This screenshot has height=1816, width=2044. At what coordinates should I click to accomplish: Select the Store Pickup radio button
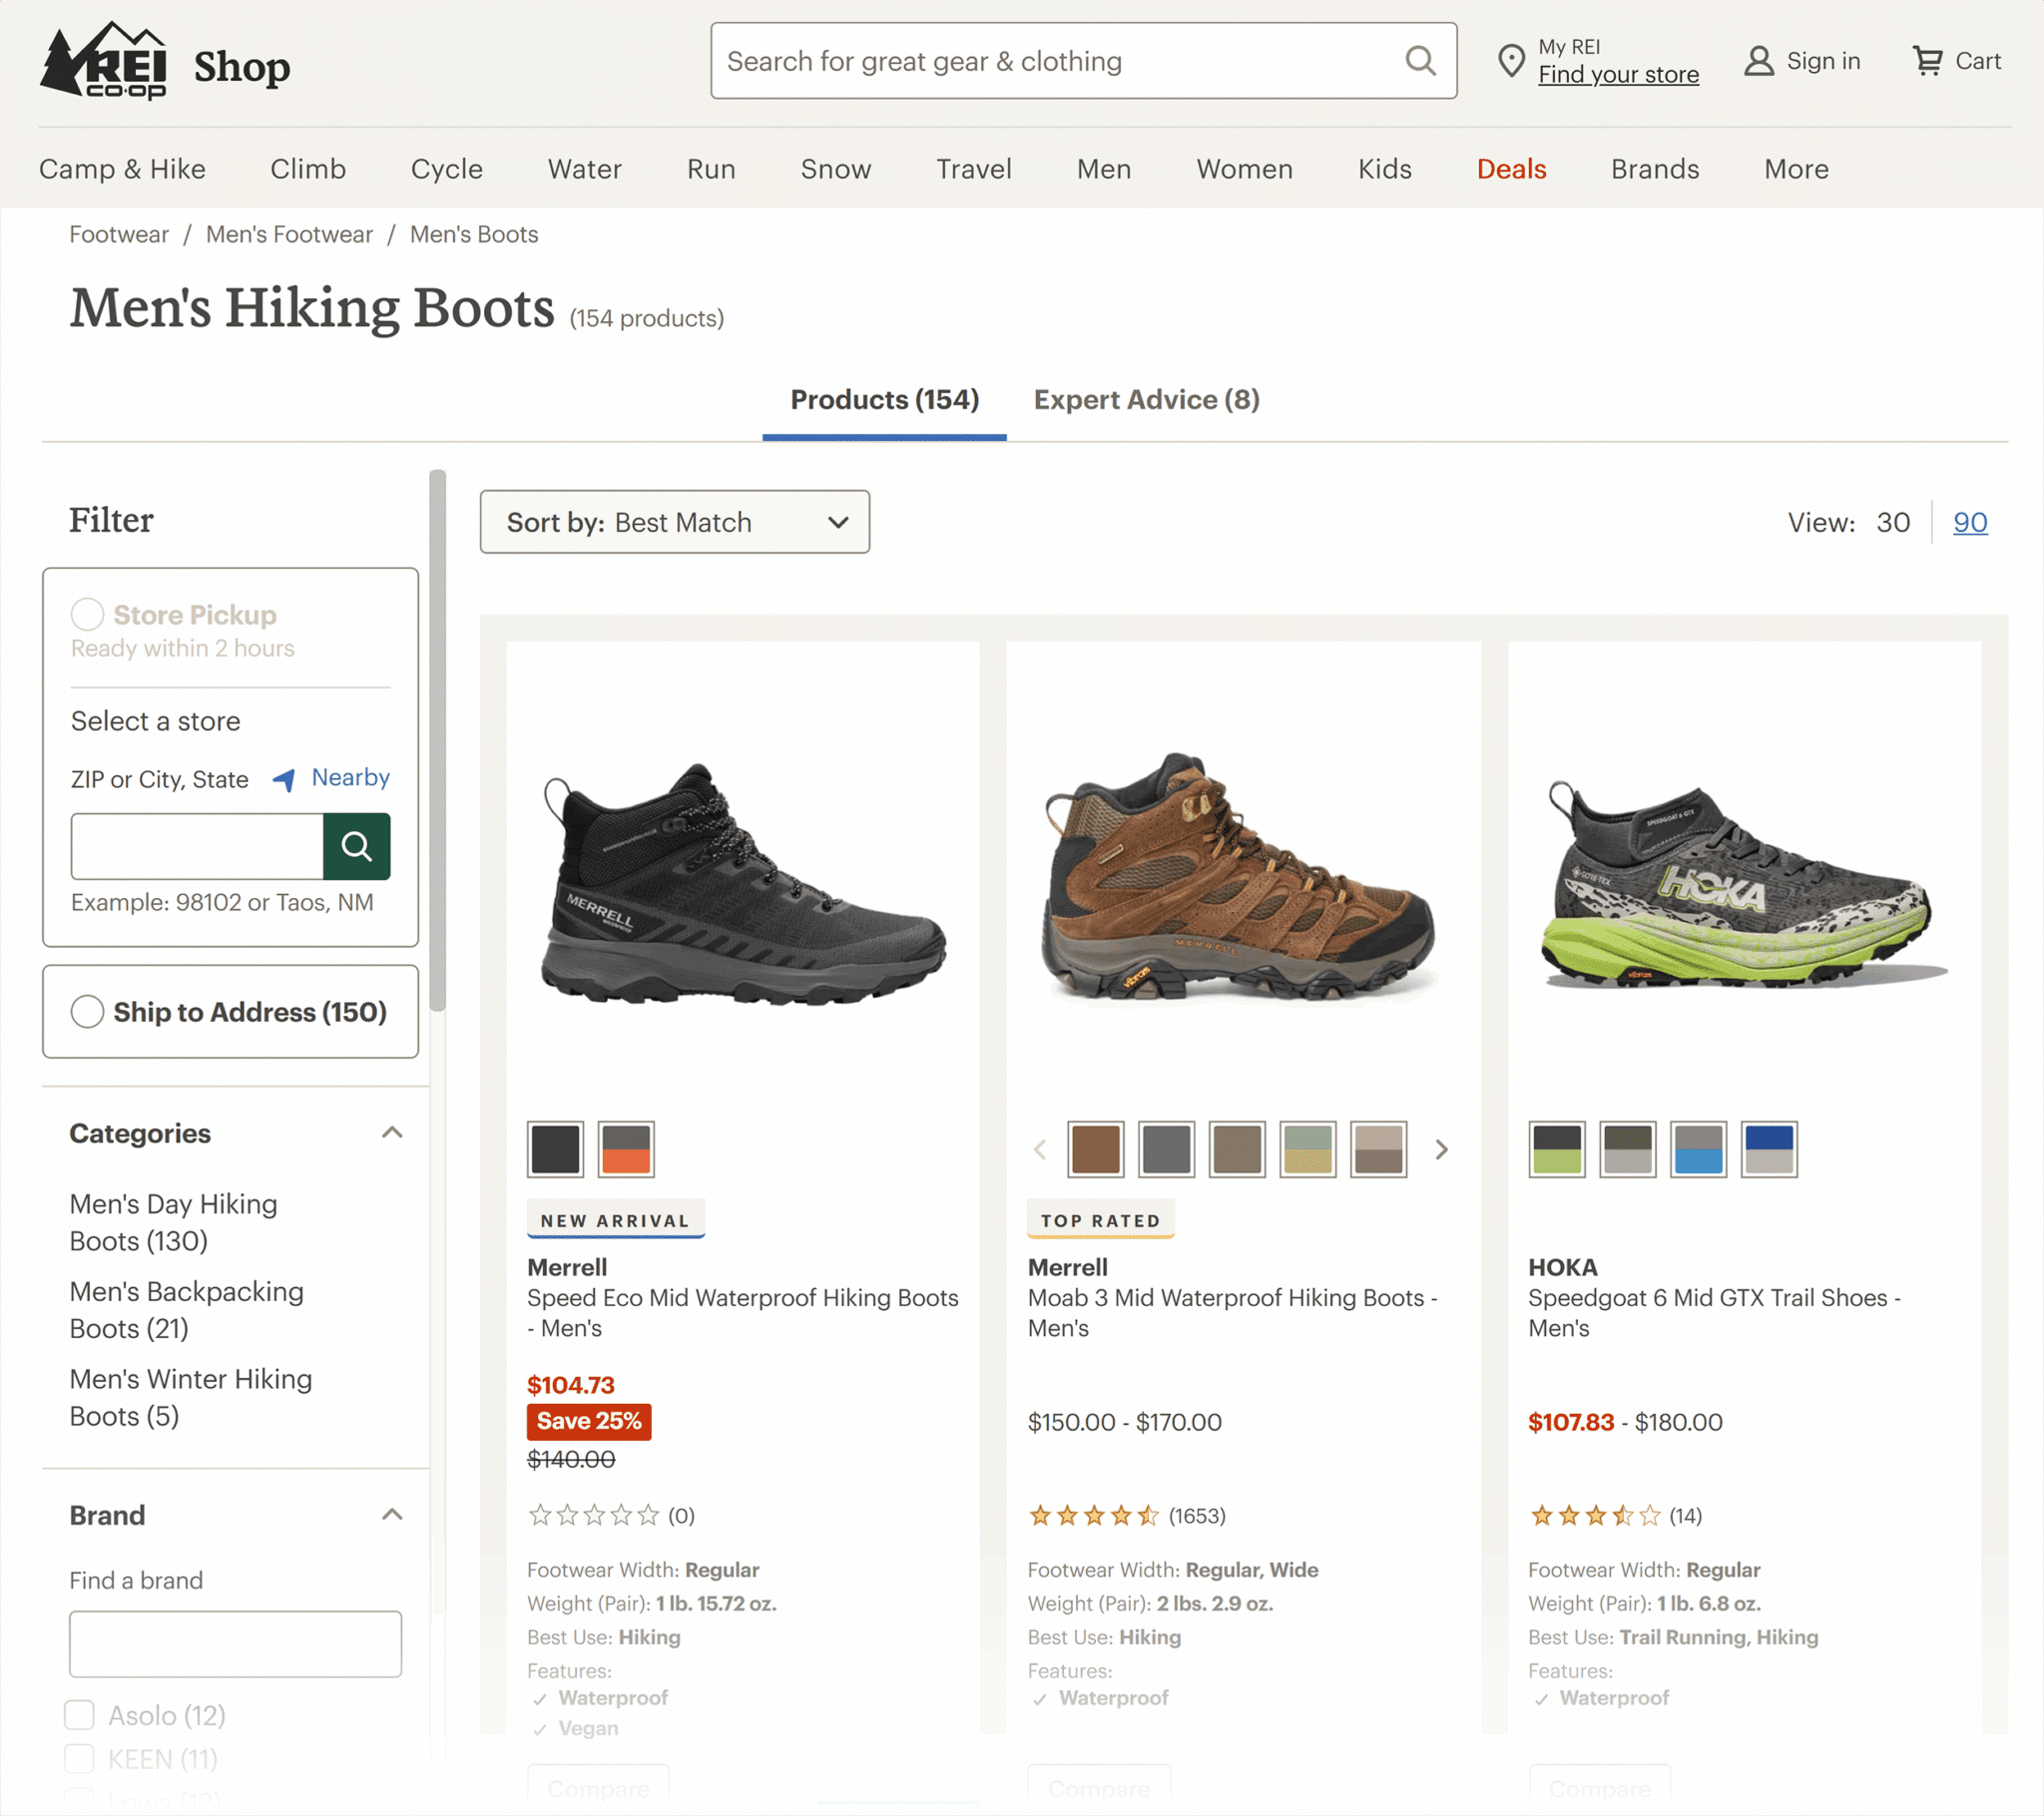point(87,614)
